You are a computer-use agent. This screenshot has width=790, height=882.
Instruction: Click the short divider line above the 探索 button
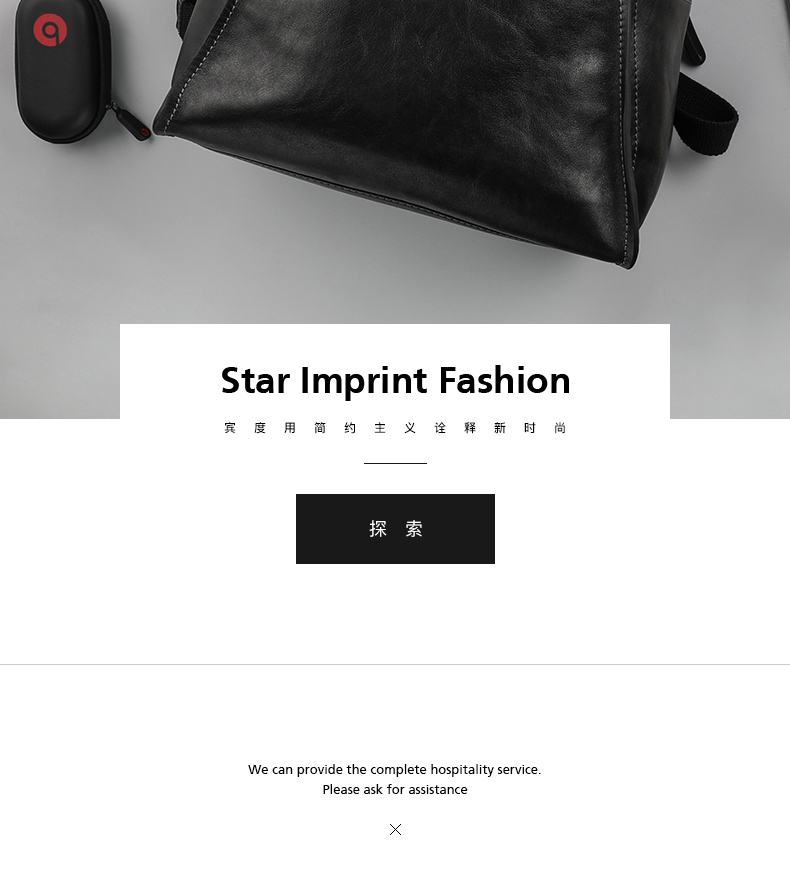tap(395, 464)
